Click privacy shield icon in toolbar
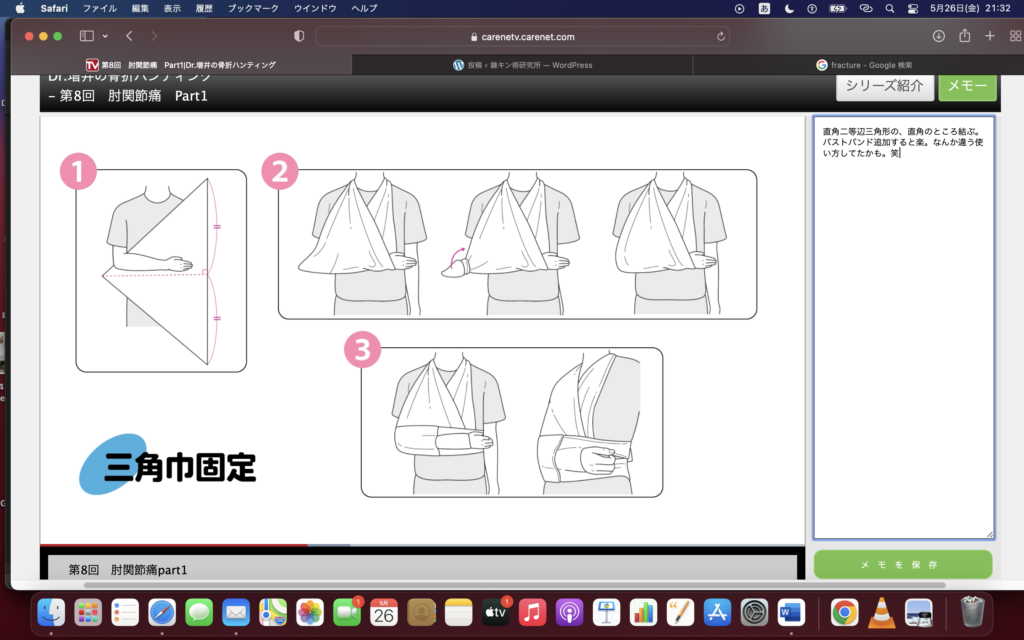Viewport: 1024px width, 640px height. pyautogui.click(x=298, y=36)
